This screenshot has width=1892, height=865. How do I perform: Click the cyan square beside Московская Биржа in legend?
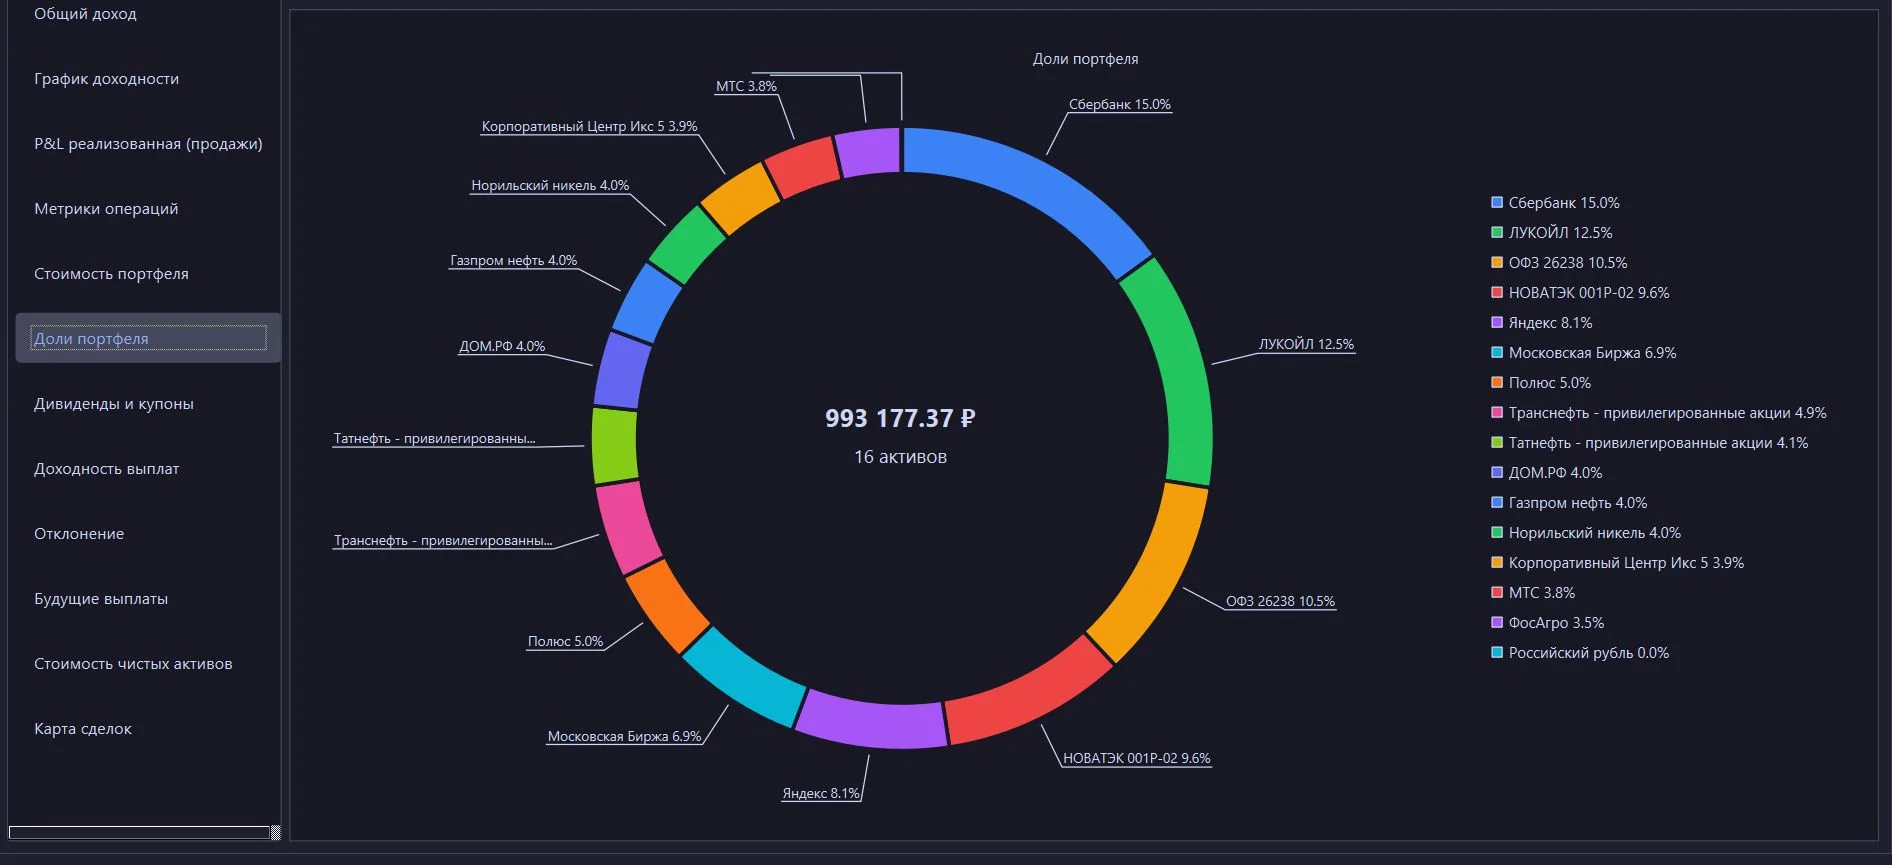(x=1497, y=353)
